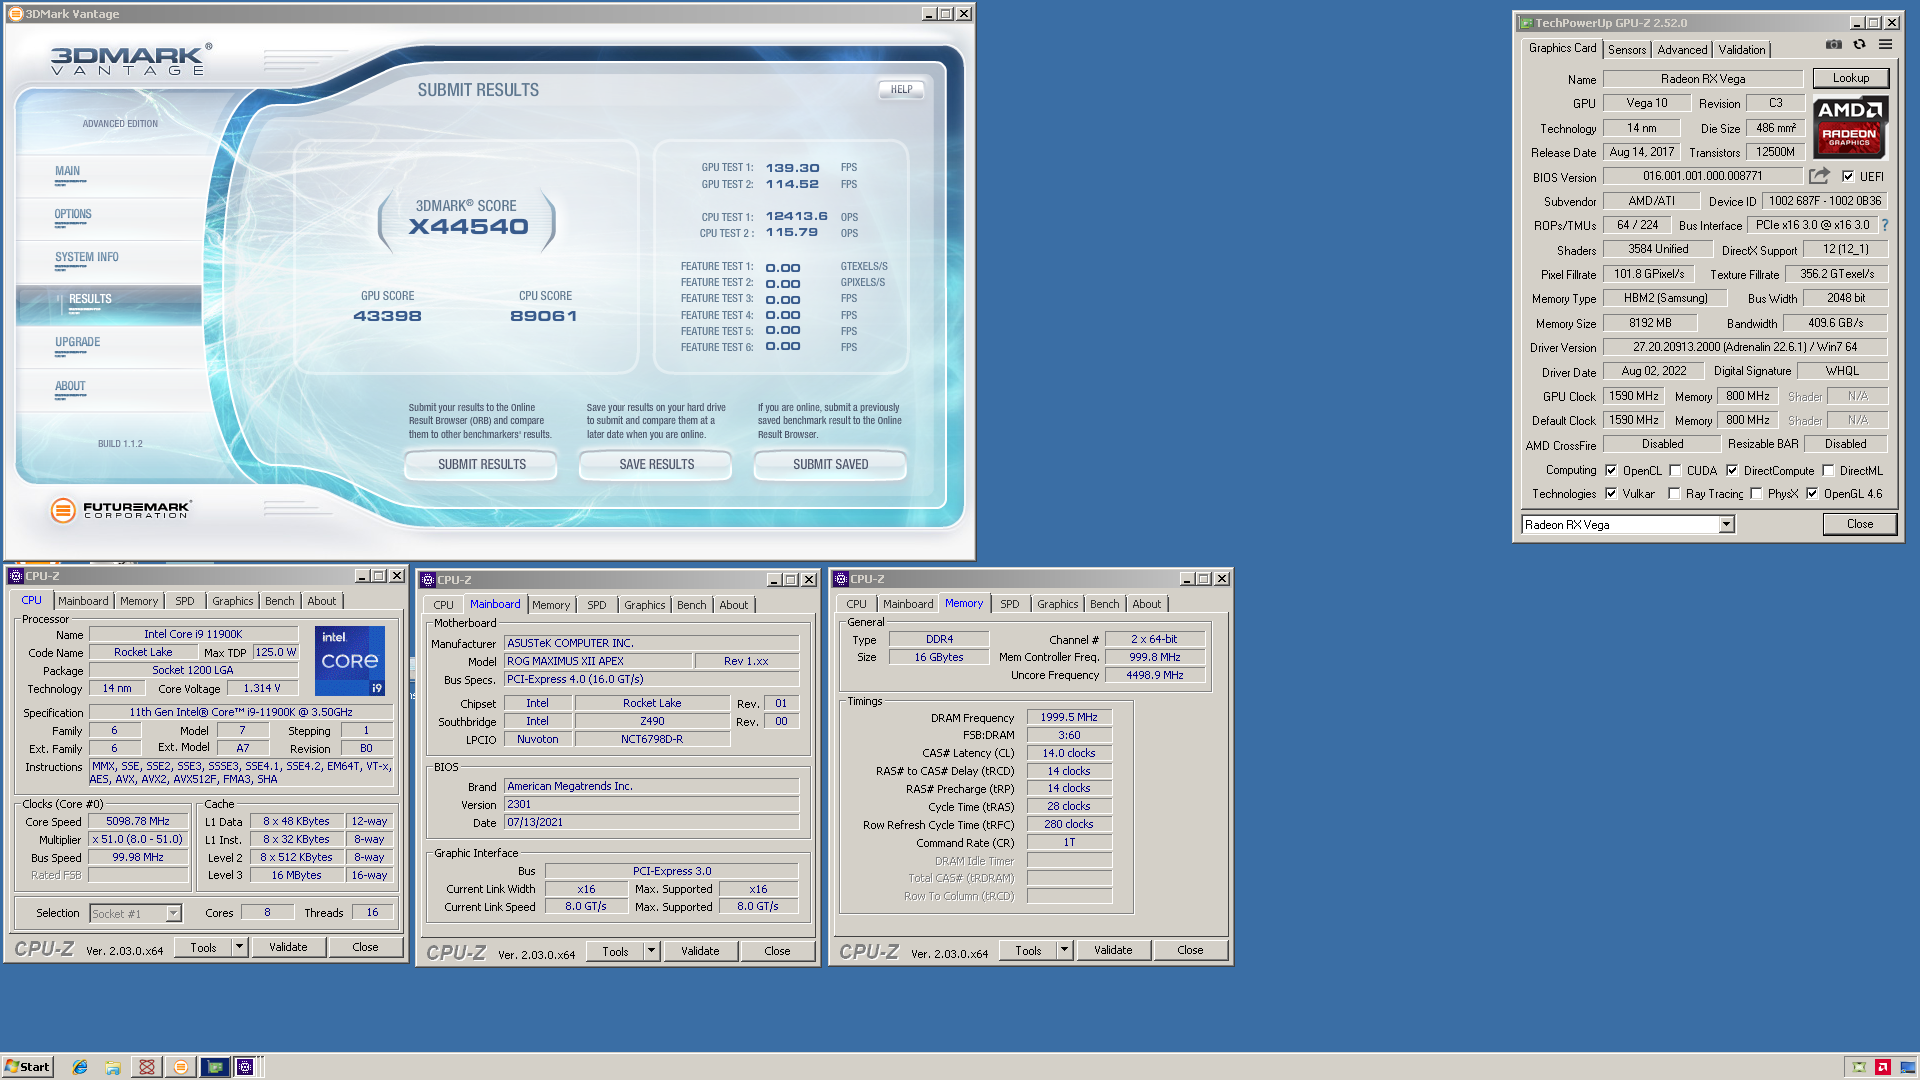1920x1080 pixels.
Task: Open the Validation tab in GPU-Z
Action: [x=1742, y=50]
